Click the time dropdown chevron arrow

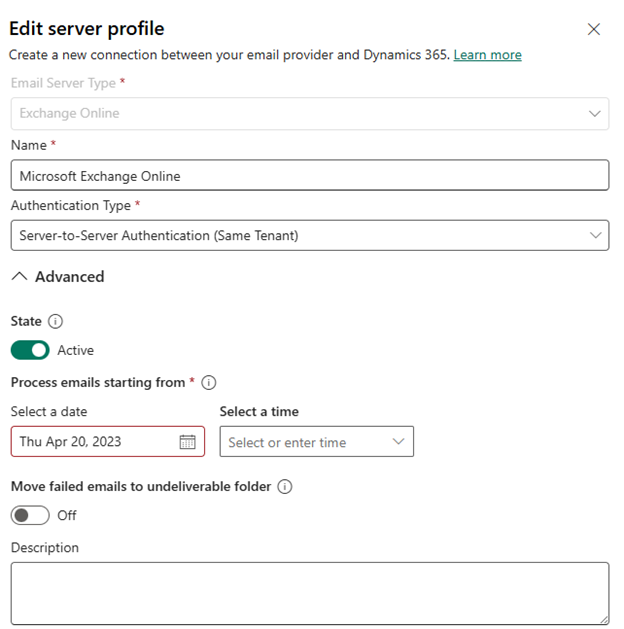[398, 441]
